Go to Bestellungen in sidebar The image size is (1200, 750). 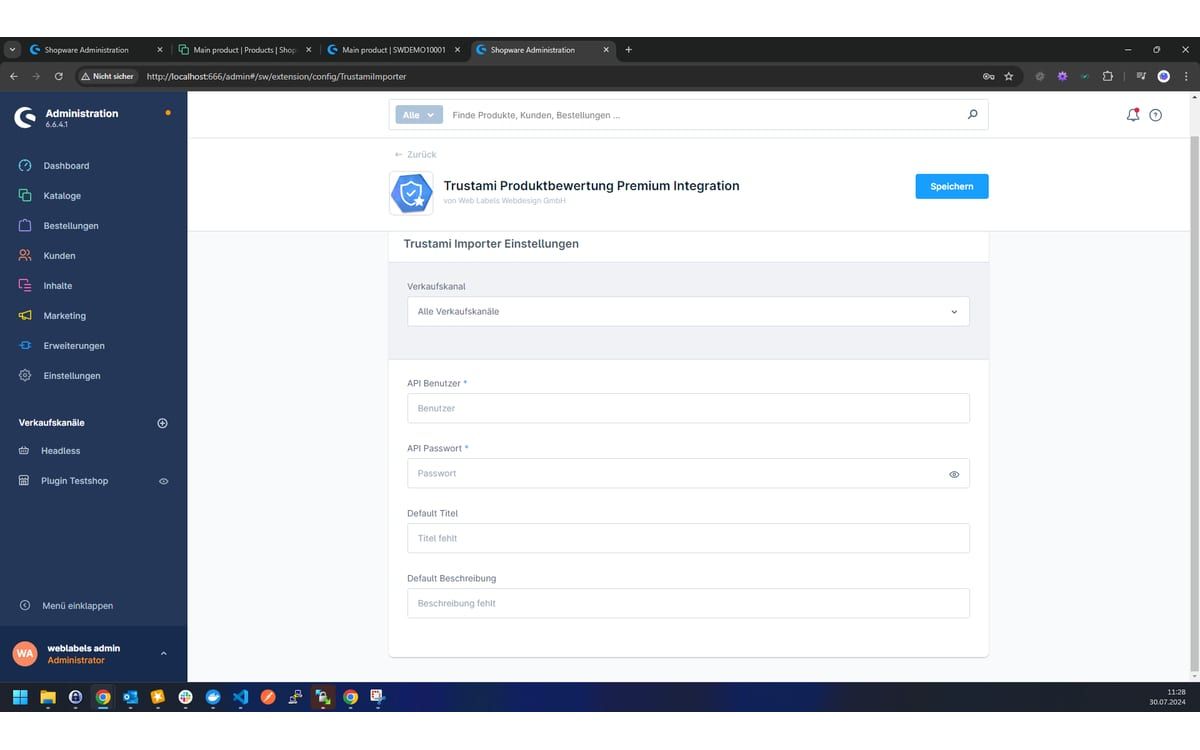pos(71,226)
